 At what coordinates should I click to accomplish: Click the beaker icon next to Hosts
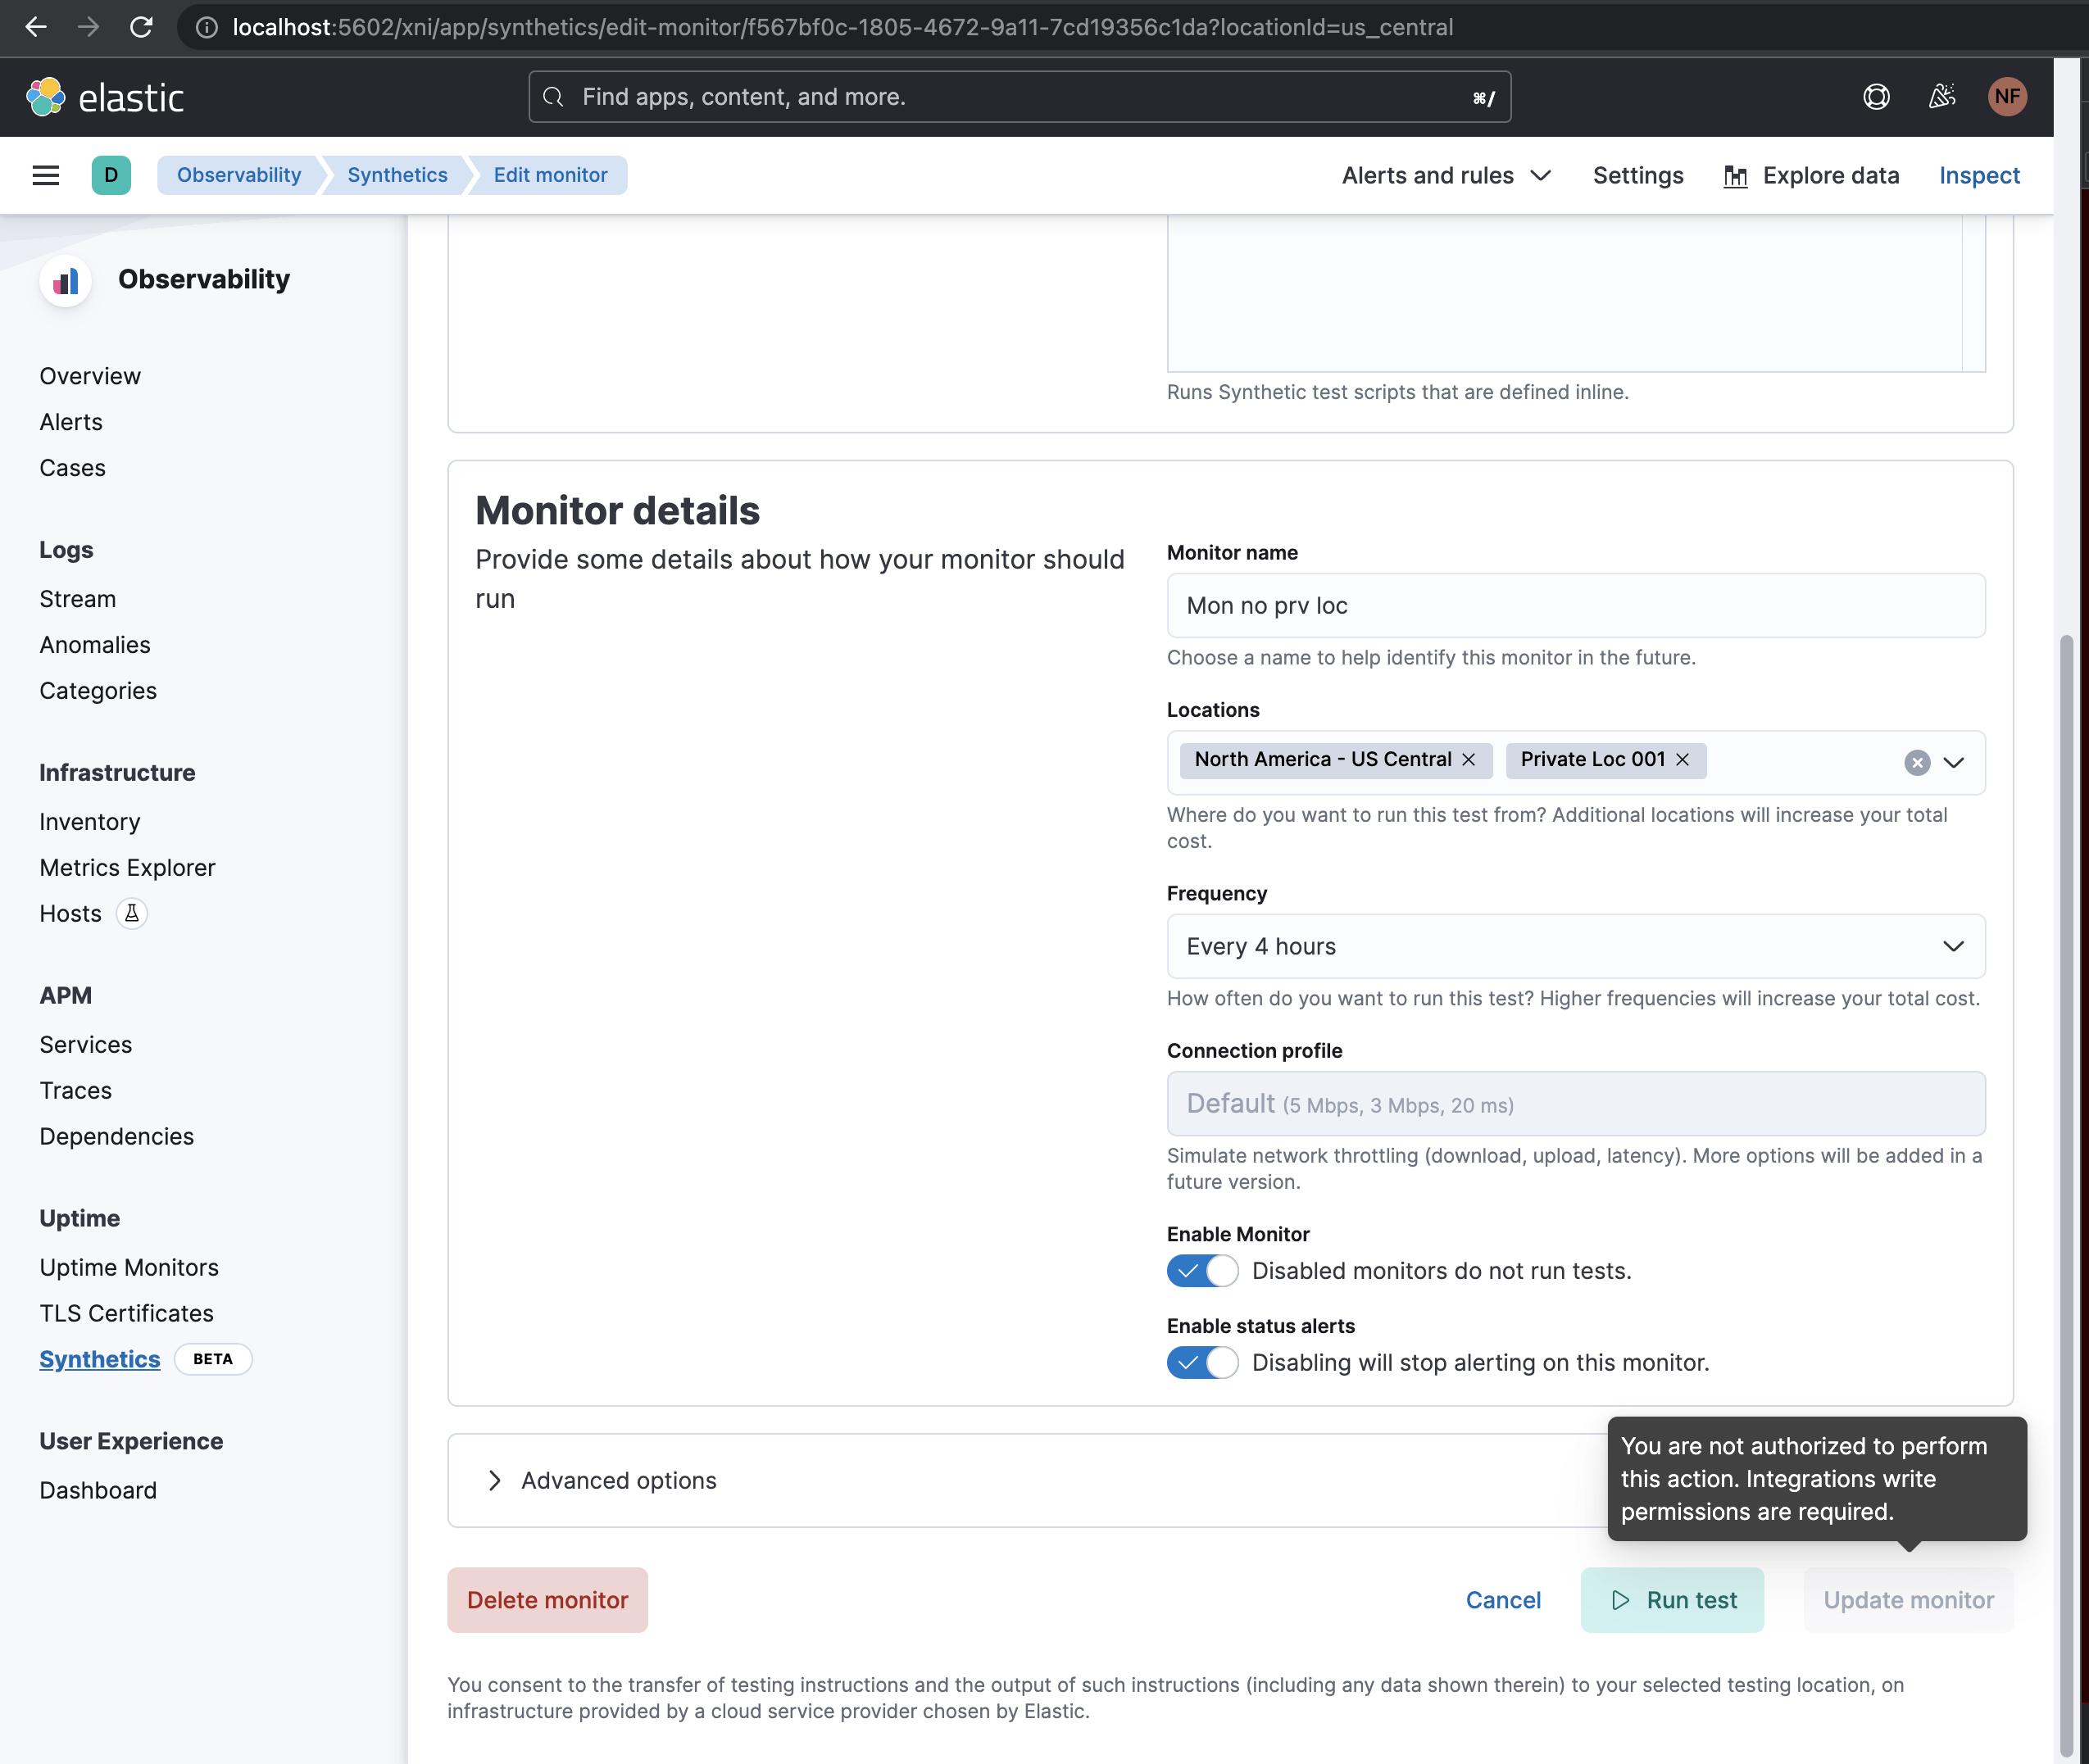coord(132,913)
